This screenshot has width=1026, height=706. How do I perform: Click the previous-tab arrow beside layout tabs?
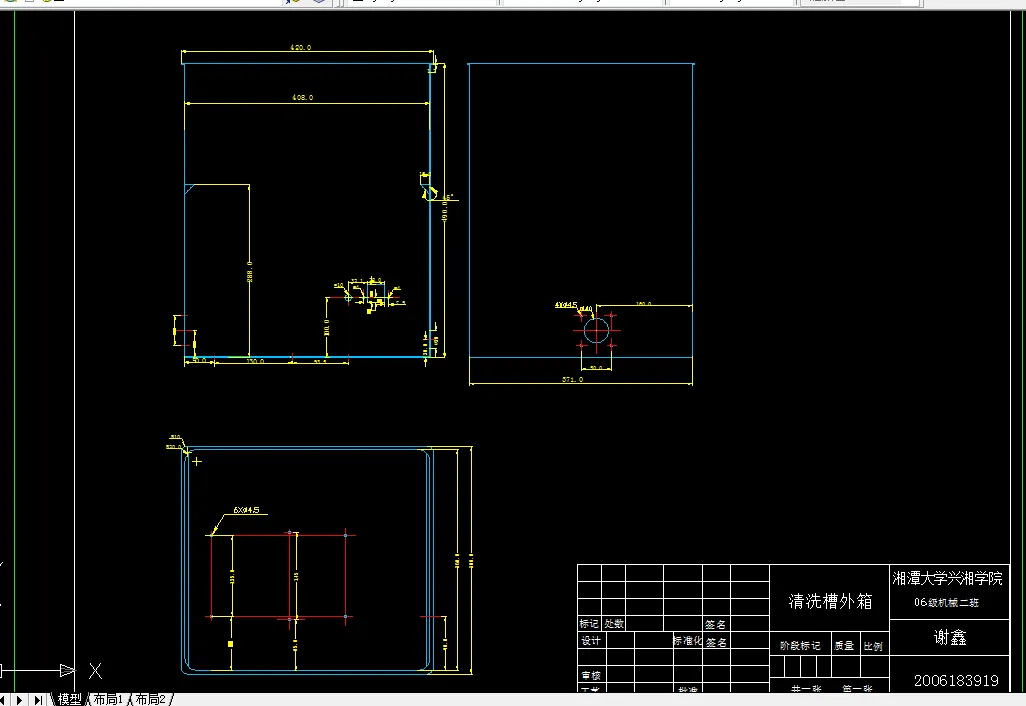(x=4, y=699)
